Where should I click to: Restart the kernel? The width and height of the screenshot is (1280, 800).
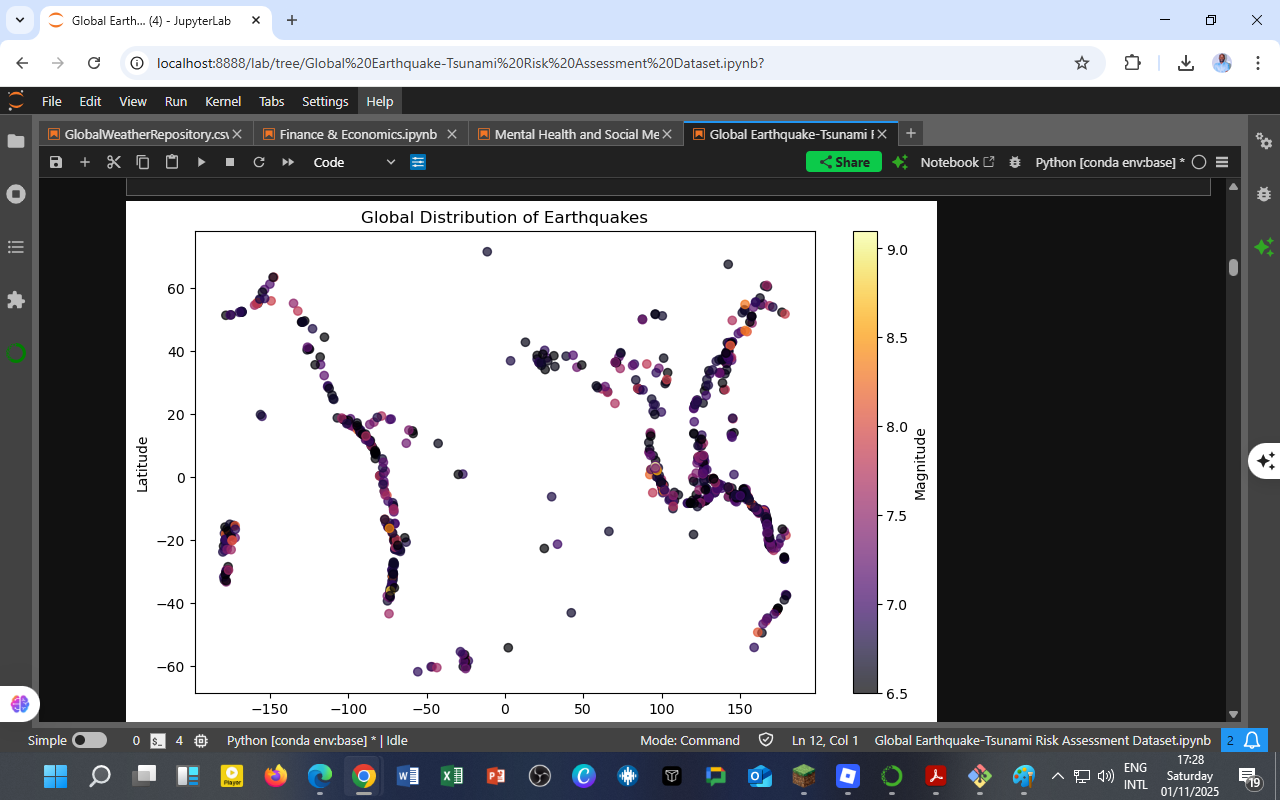[x=259, y=161]
